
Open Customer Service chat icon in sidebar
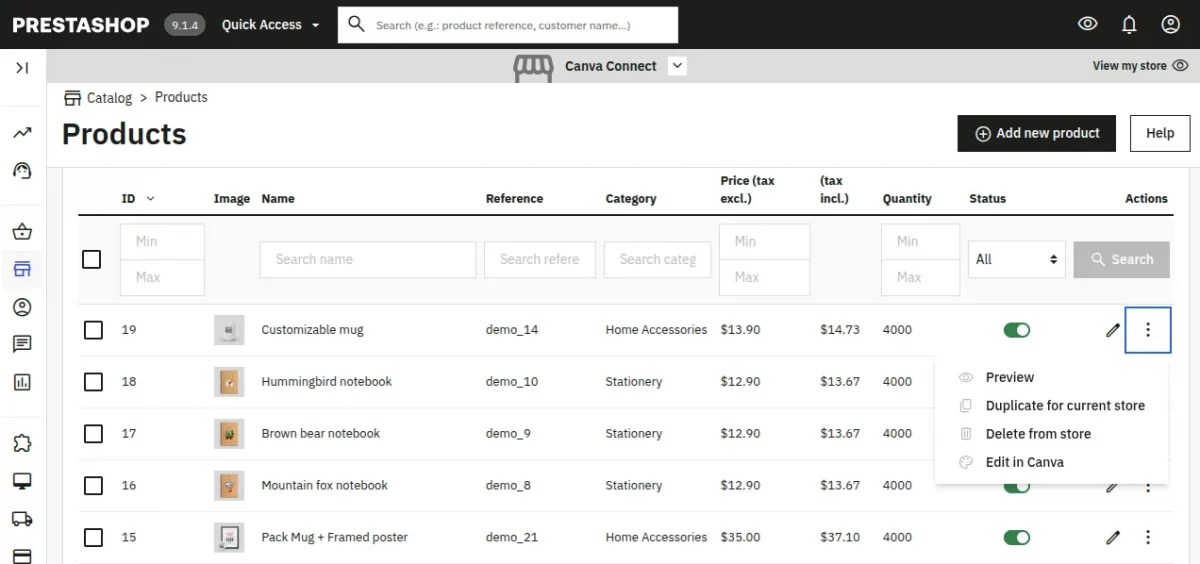tap(22, 344)
